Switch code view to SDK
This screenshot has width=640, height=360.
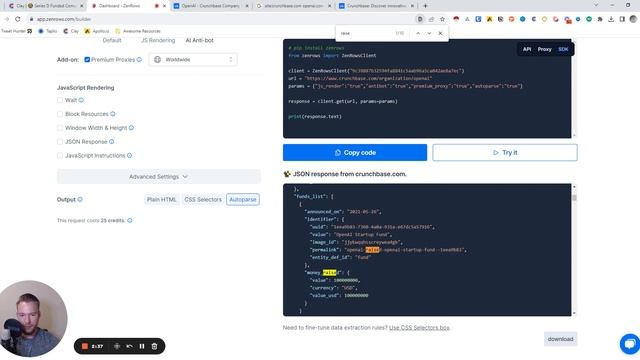coord(563,49)
